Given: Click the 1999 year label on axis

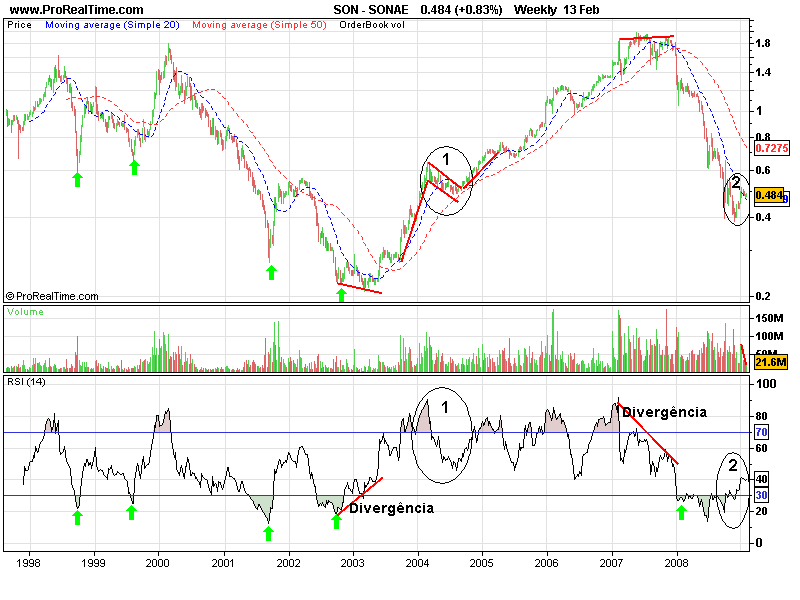Looking at the screenshot, I should pyautogui.click(x=93, y=563).
